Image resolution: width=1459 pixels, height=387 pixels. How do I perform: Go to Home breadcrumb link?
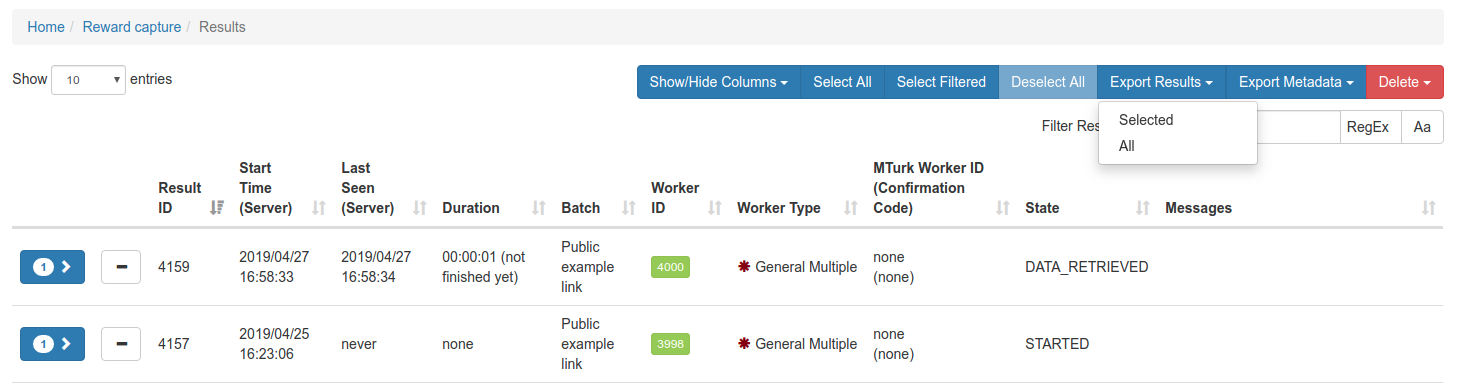(46, 27)
